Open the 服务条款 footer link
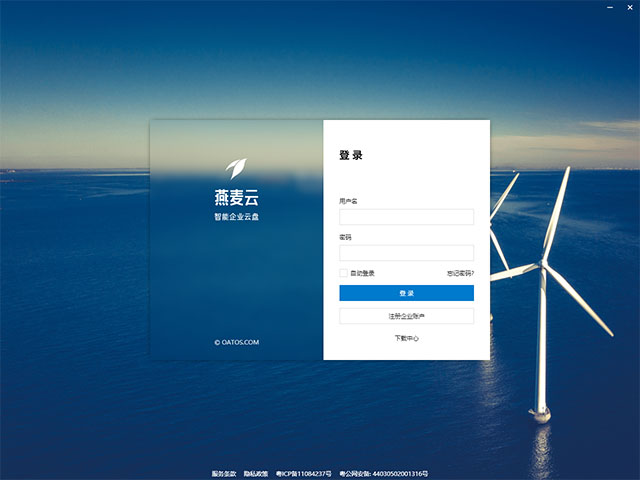This screenshot has width=640, height=480. coord(225,473)
